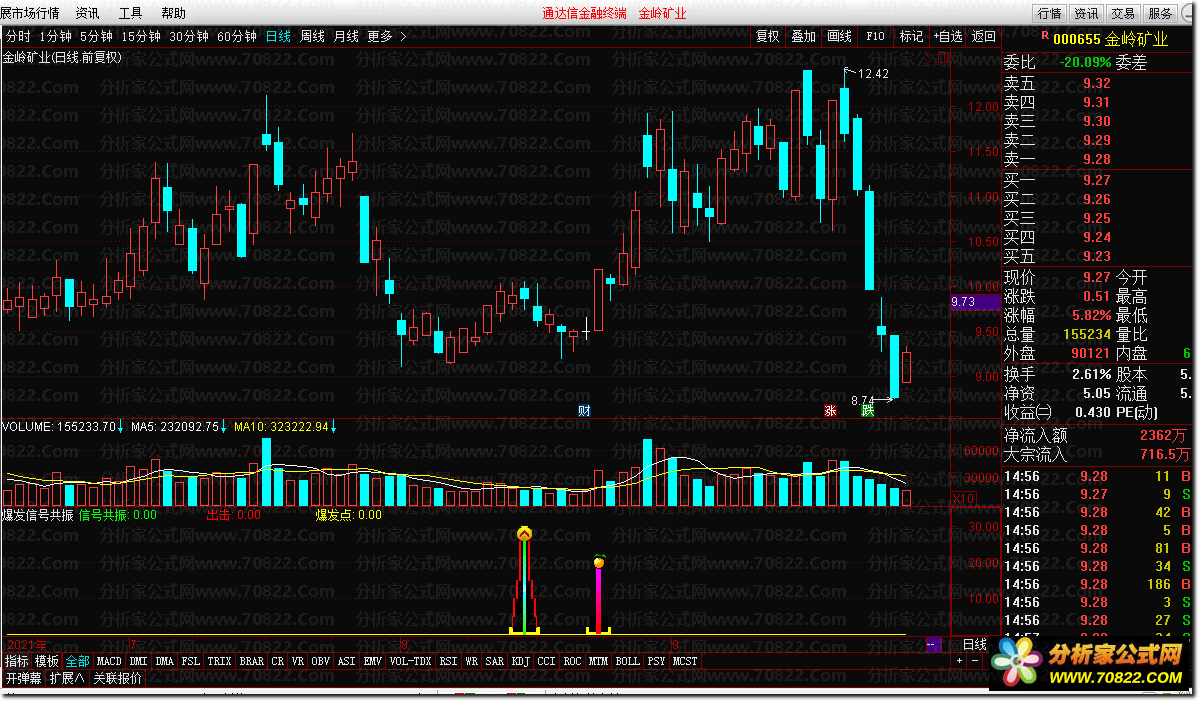Click the tallest signal resonance spike marker
This screenshot has height=702, width=1201.
pyautogui.click(x=524, y=535)
